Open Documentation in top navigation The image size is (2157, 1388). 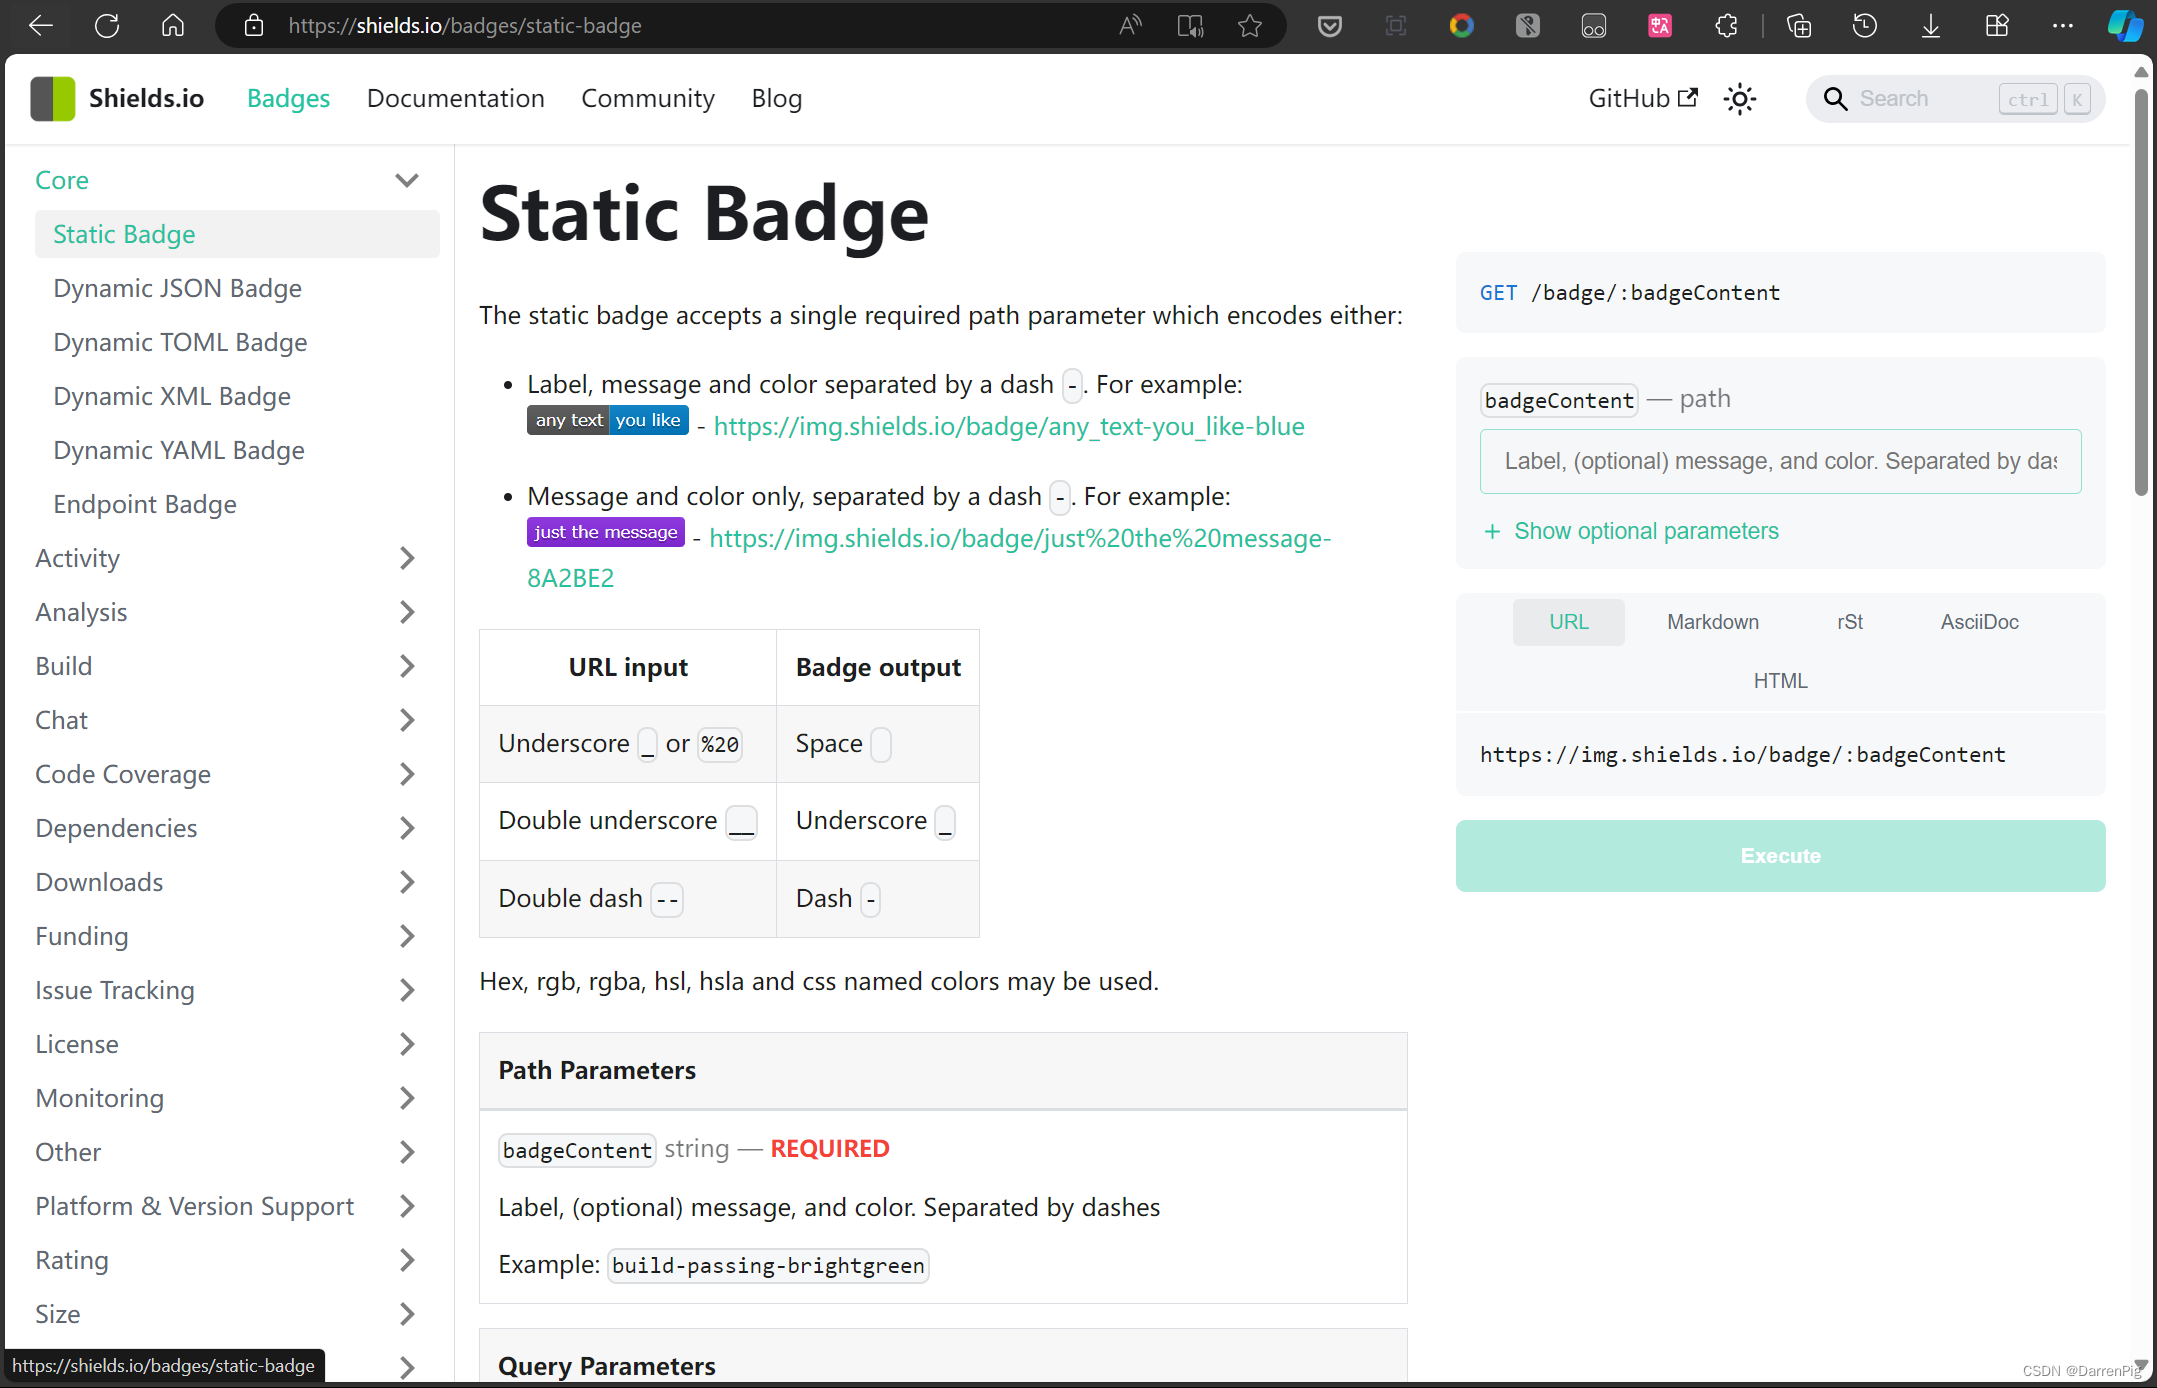[456, 98]
